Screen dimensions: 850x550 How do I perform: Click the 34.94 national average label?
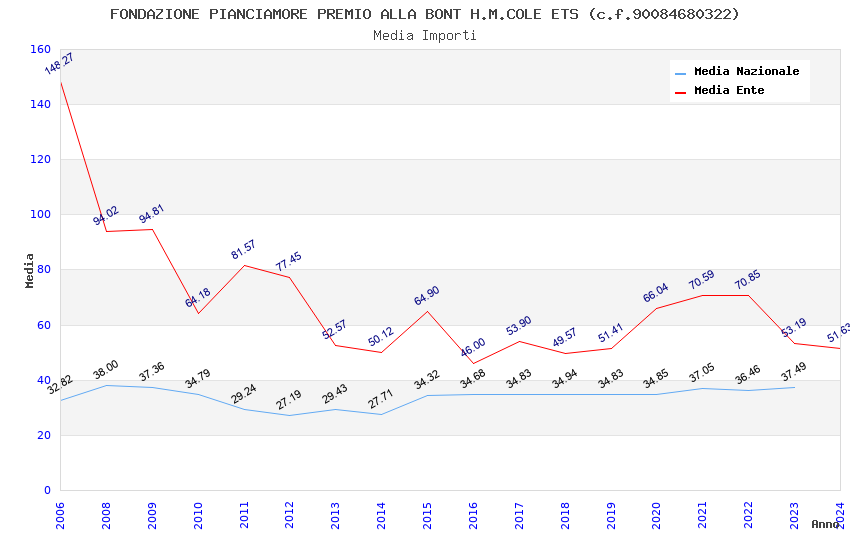pos(565,379)
